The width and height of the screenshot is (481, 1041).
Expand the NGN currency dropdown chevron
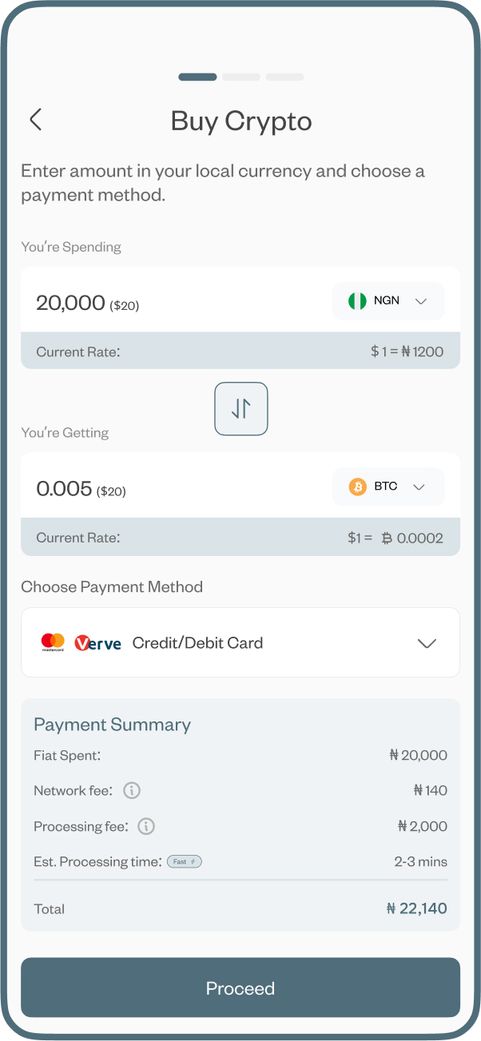[x=421, y=301]
